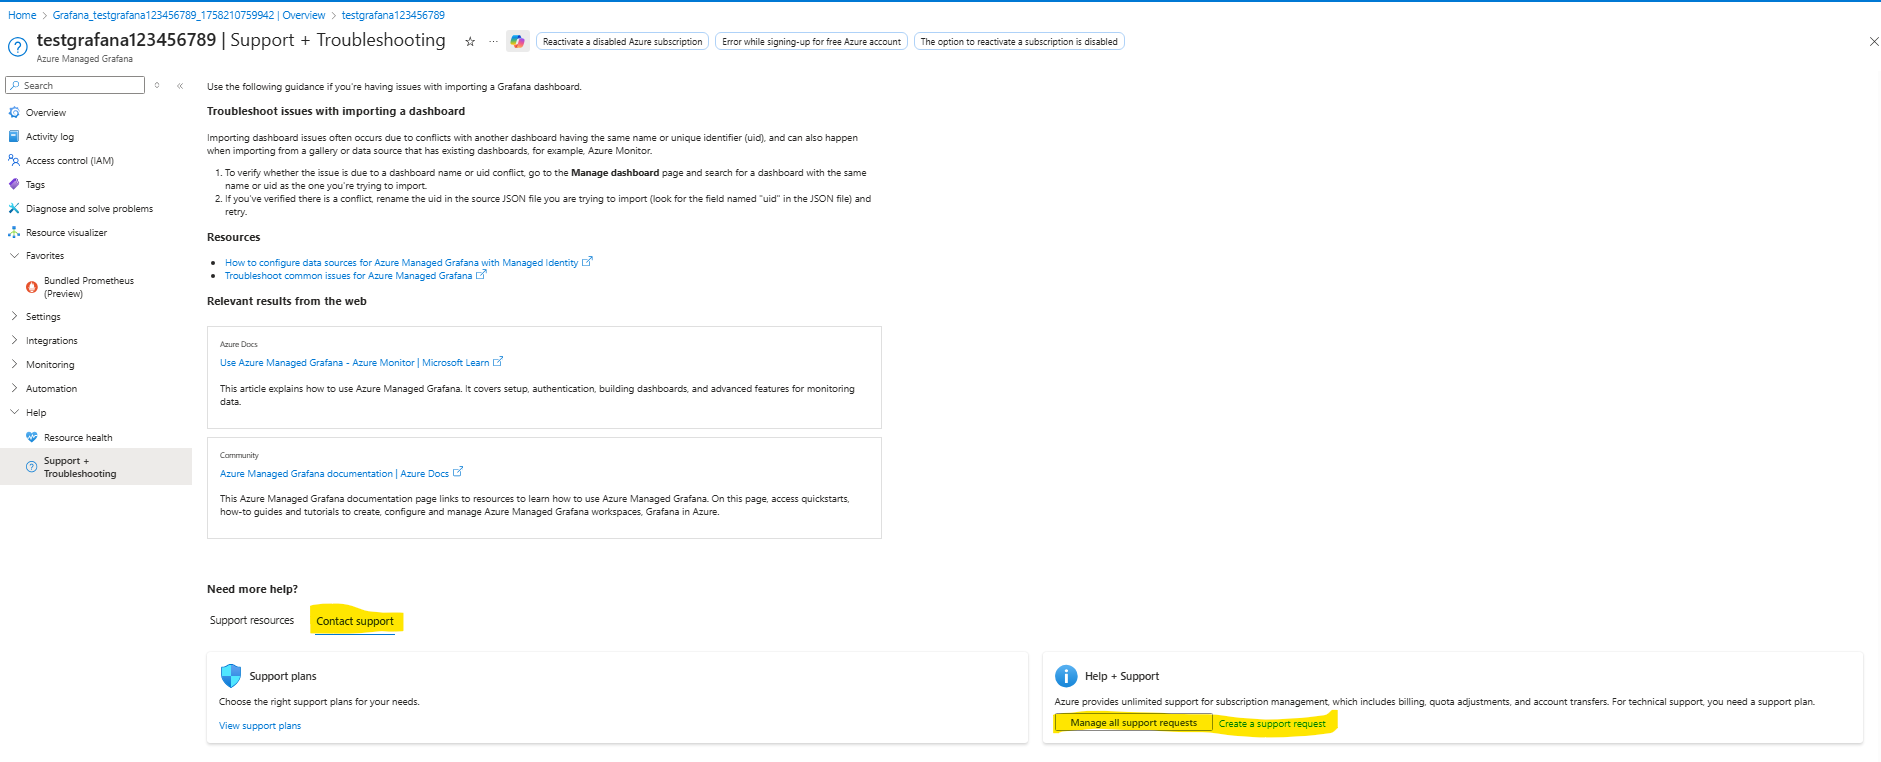This screenshot has width=1881, height=762.
Task: Click the Support plans shield icon
Action: point(231,676)
